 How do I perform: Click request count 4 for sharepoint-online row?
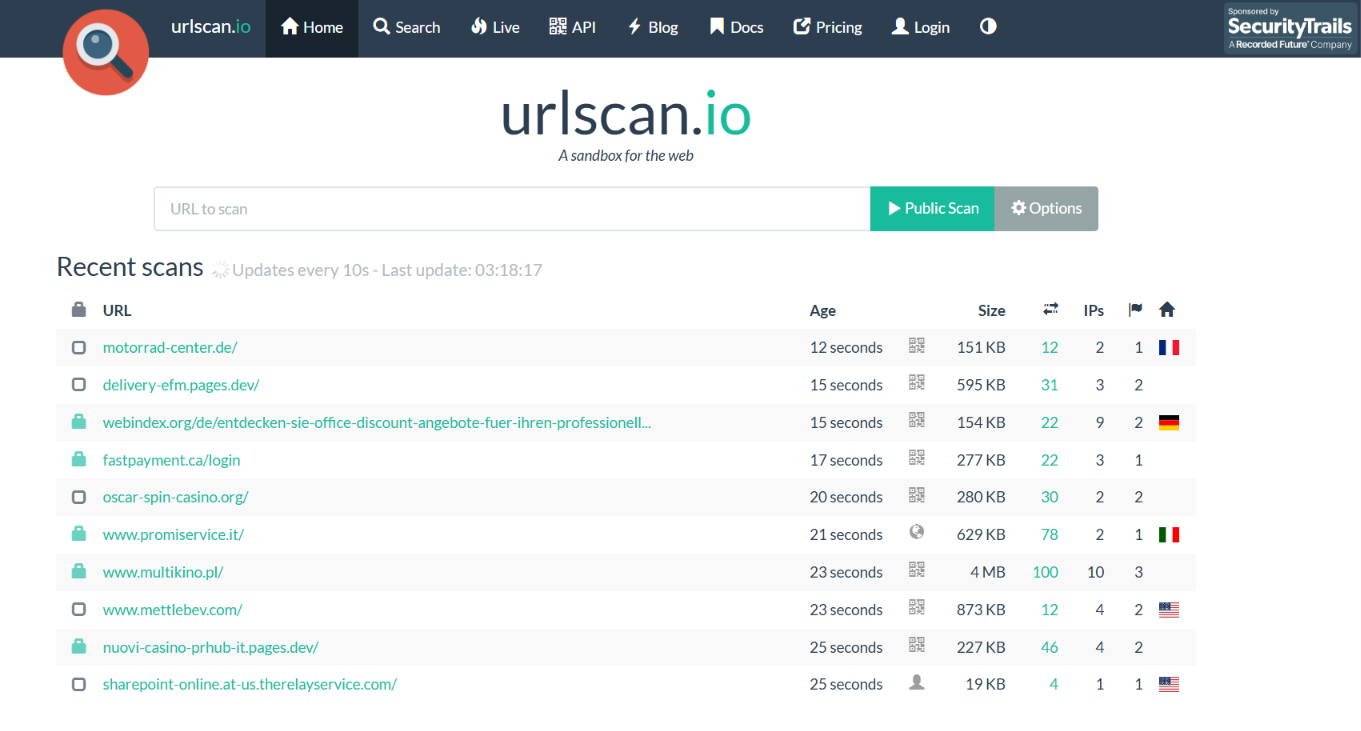click(1054, 685)
